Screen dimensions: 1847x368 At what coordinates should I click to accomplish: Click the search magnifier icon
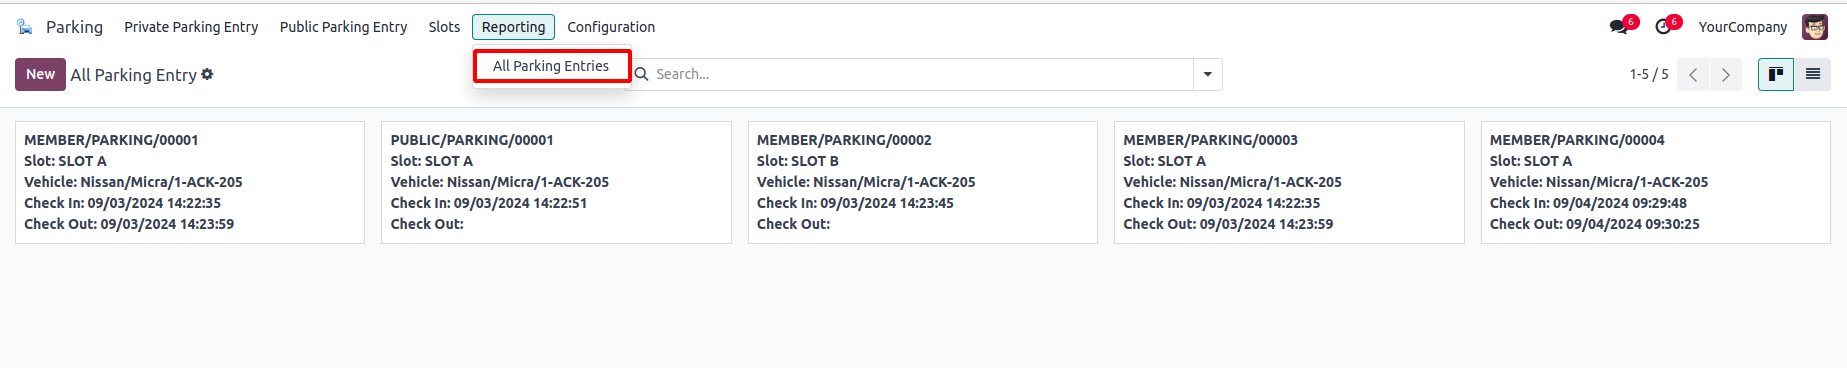click(642, 74)
